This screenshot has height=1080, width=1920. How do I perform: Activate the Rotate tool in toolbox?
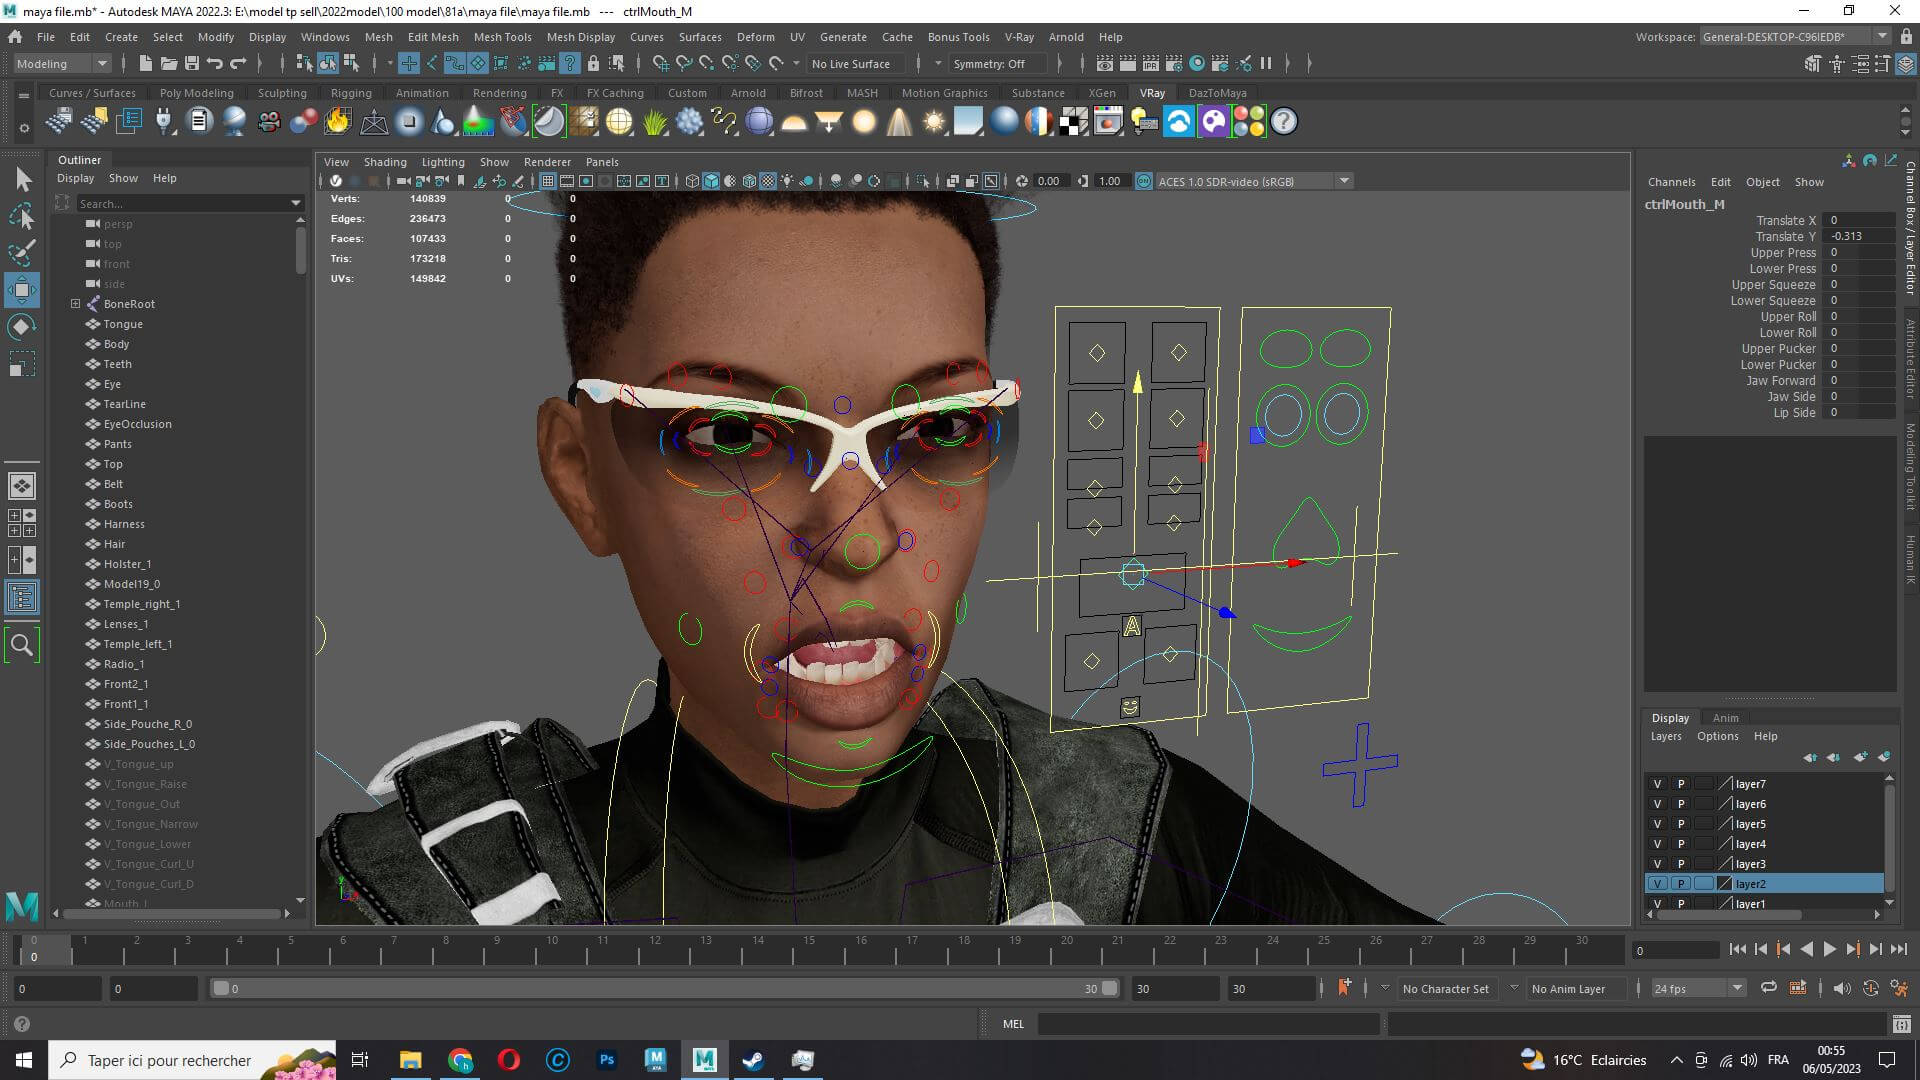pyautogui.click(x=22, y=327)
